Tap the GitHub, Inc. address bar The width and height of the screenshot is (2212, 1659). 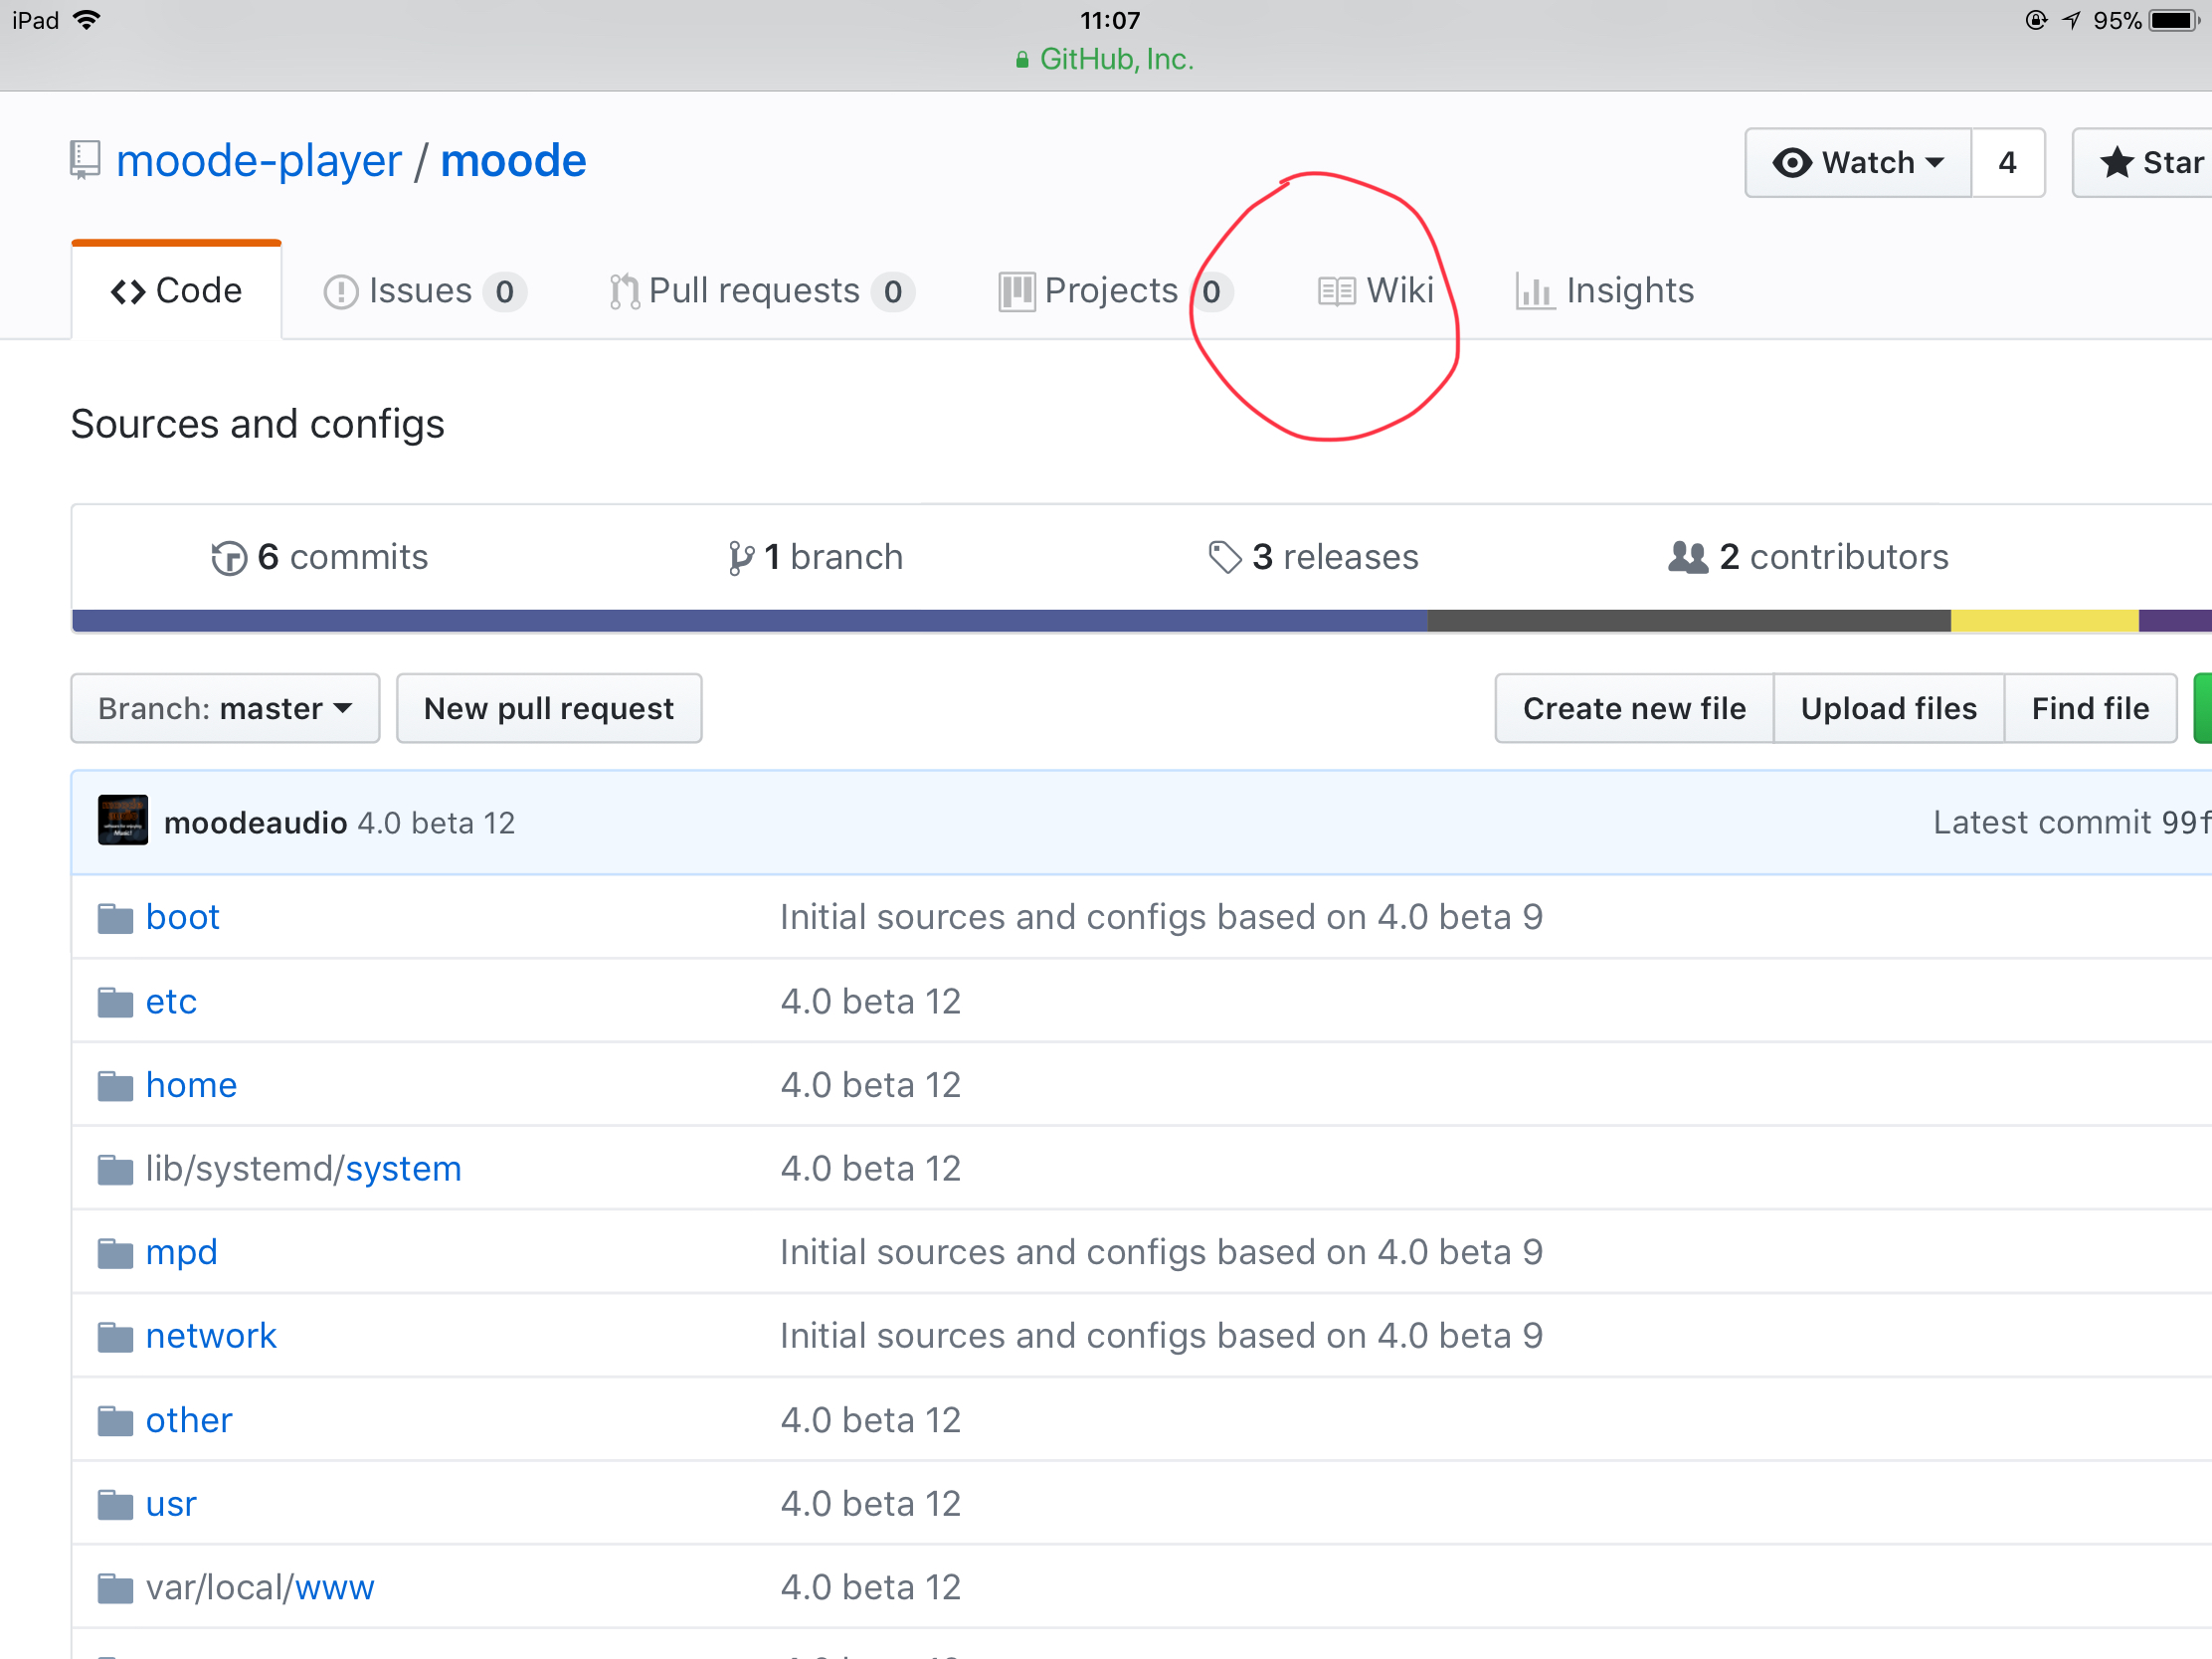pos(1105,60)
